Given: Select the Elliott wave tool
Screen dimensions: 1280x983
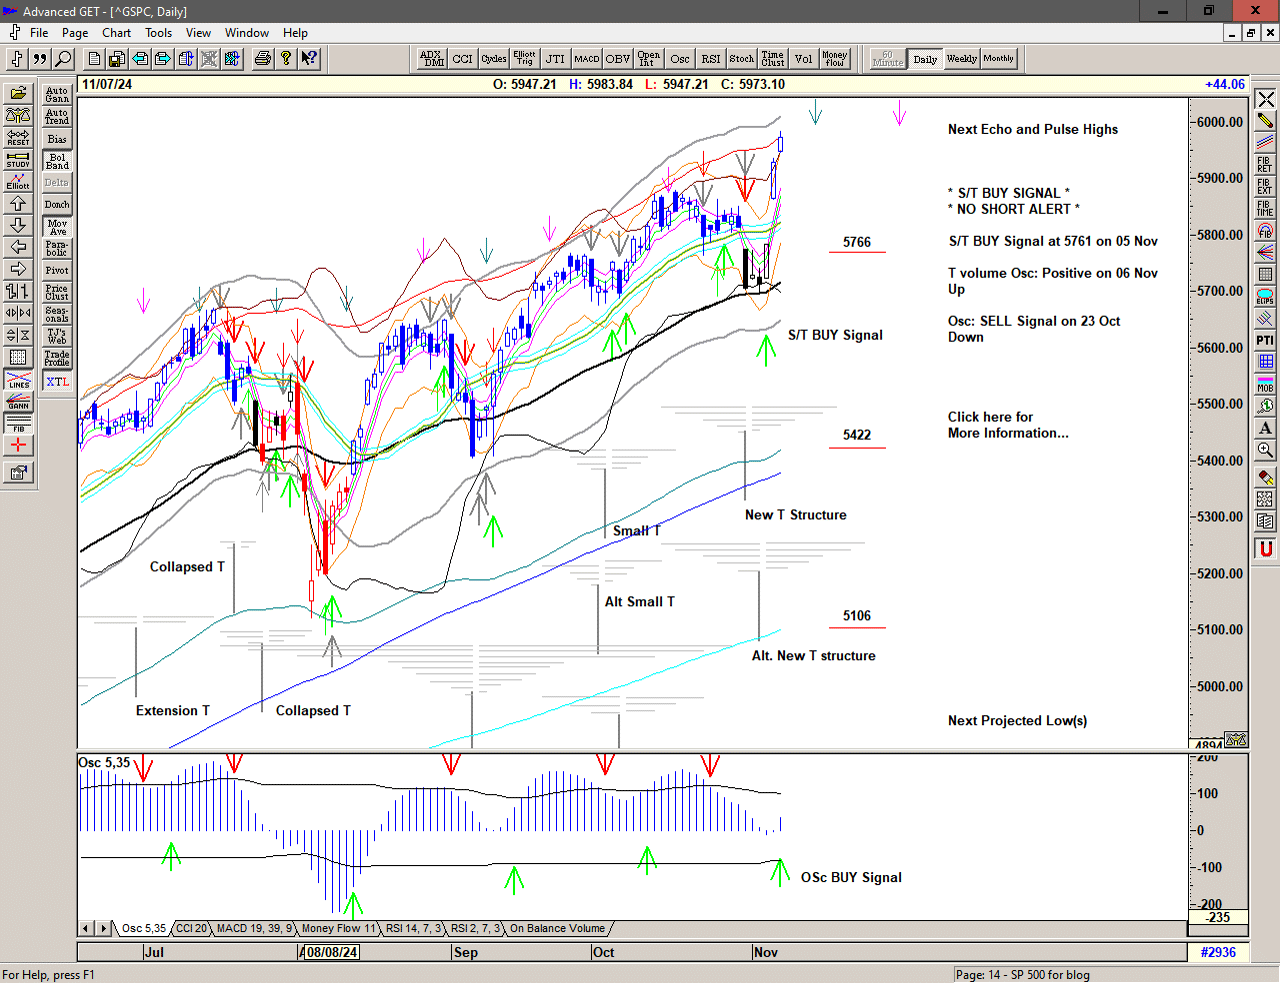Looking at the screenshot, I should (18, 181).
